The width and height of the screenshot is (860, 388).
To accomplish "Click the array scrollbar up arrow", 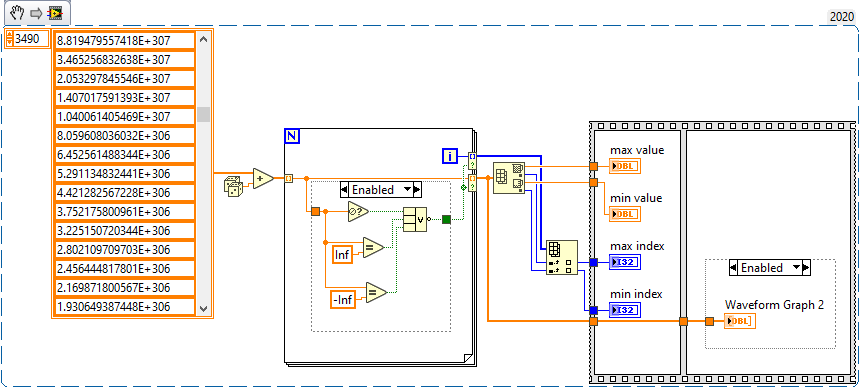I will (x=203, y=39).
